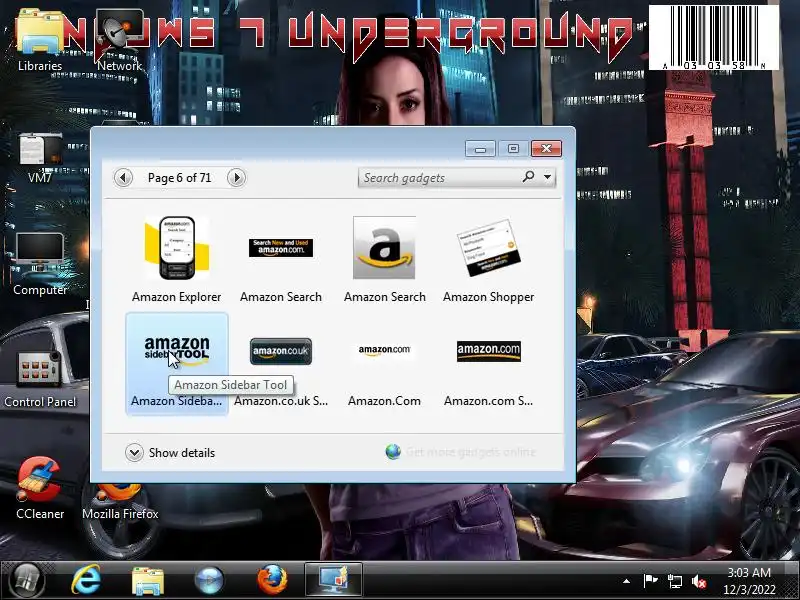Screen dimensions: 800x600
Task: Close the gadget gallery window
Action: coord(546,148)
